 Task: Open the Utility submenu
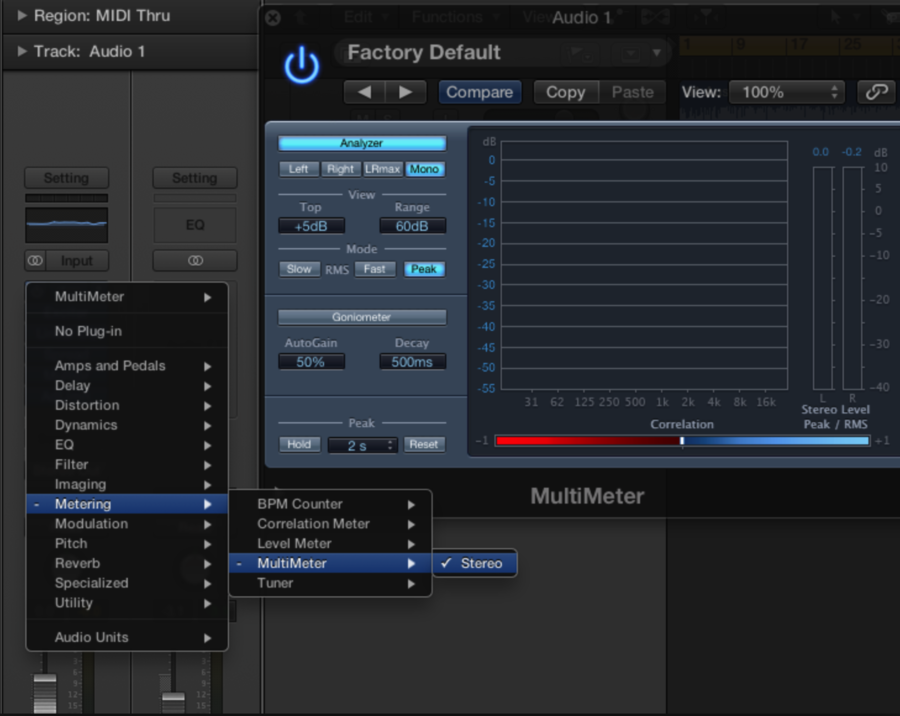(x=127, y=603)
